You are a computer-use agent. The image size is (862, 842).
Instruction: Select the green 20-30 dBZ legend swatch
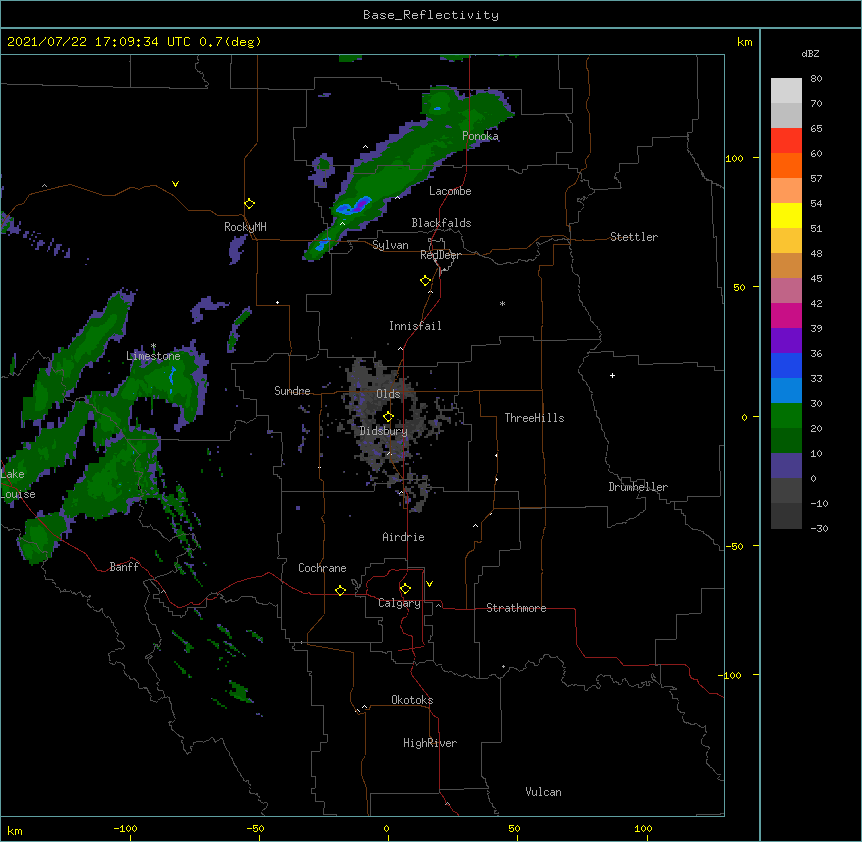(786, 416)
